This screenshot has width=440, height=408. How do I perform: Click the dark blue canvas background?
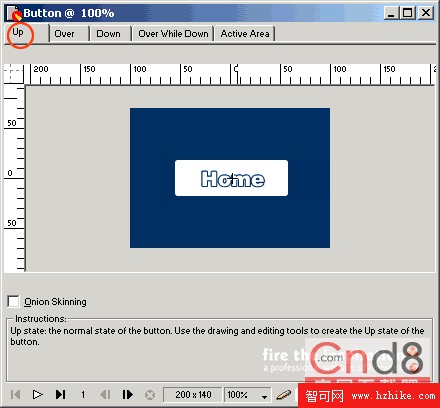pos(230,133)
